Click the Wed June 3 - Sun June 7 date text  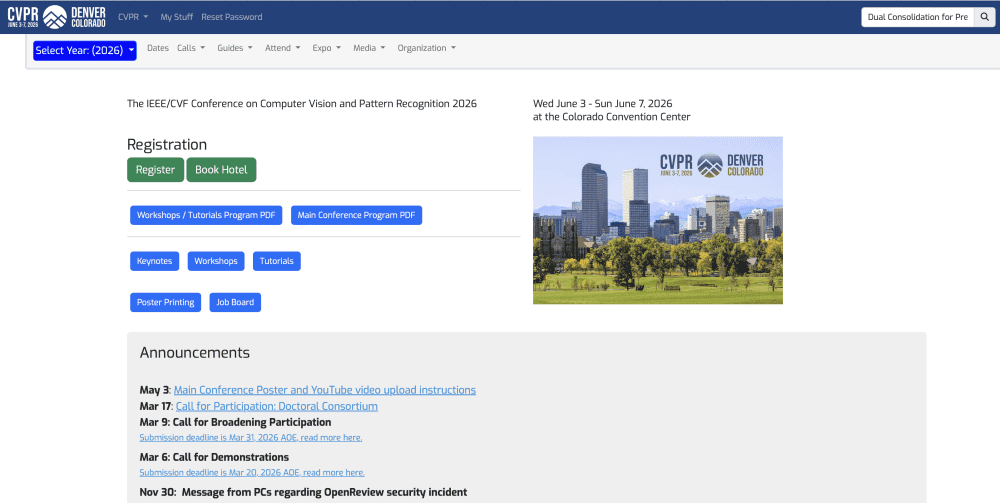point(603,103)
